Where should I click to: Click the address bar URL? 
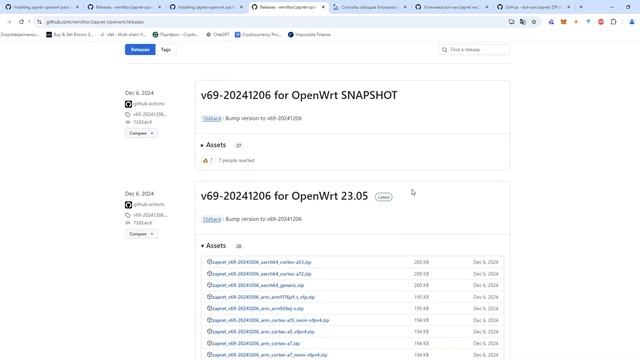(x=95, y=22)
